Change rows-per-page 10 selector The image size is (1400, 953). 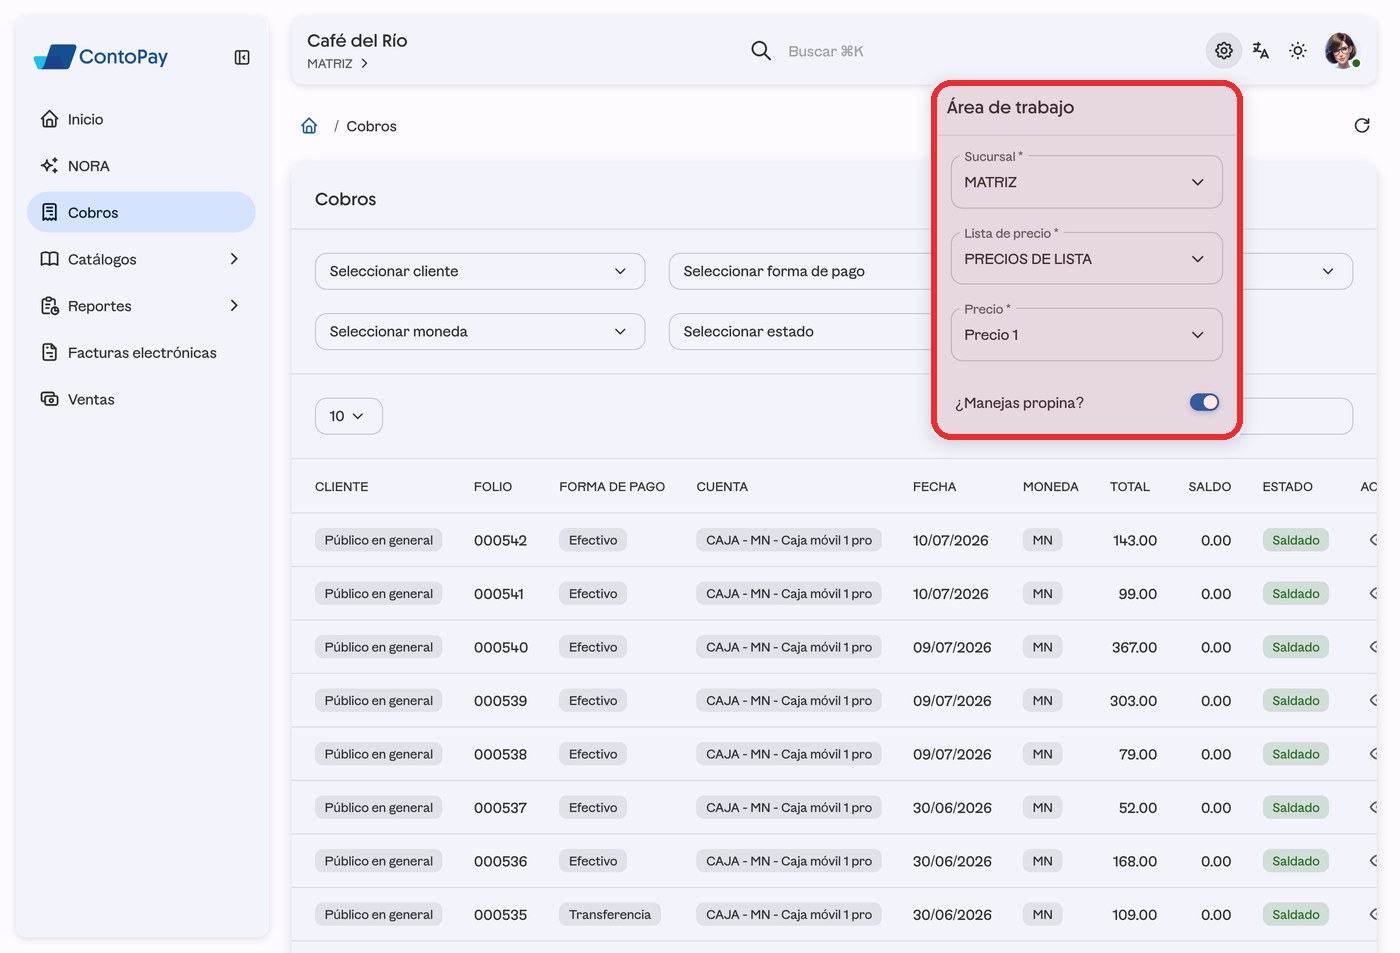348,416
